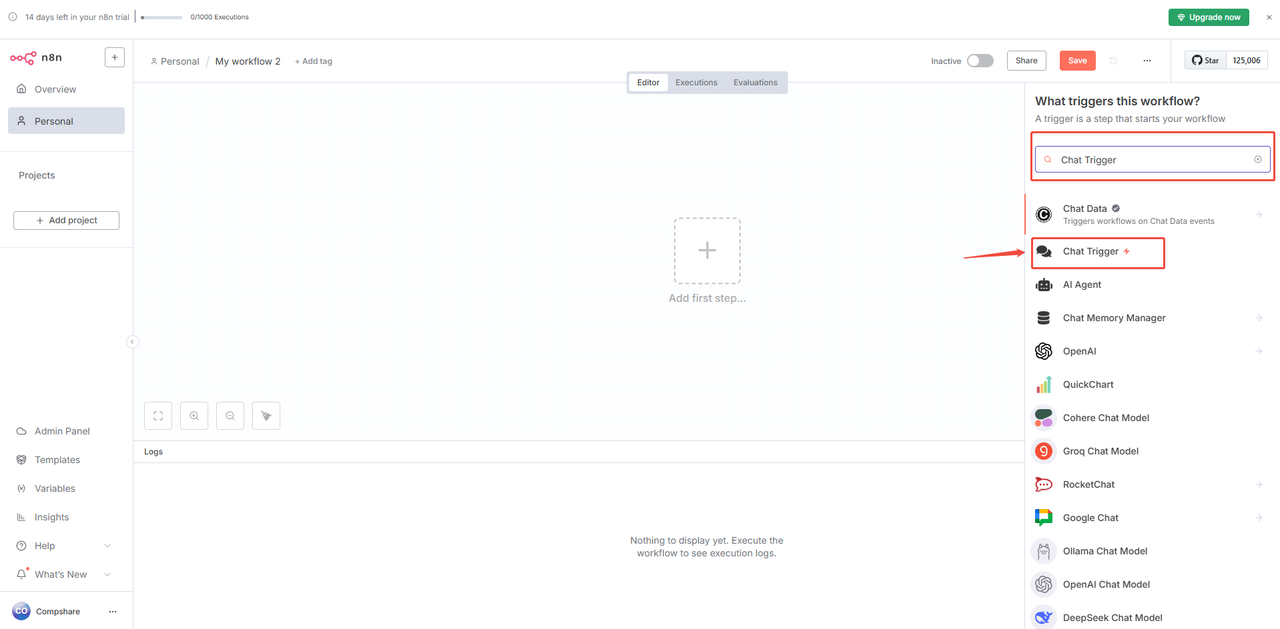The width and height of the screenshot is (1280, 629).
Task: Dismiss the trial banner with the X
Action: pyautogui.click(x=1269, y=17)
